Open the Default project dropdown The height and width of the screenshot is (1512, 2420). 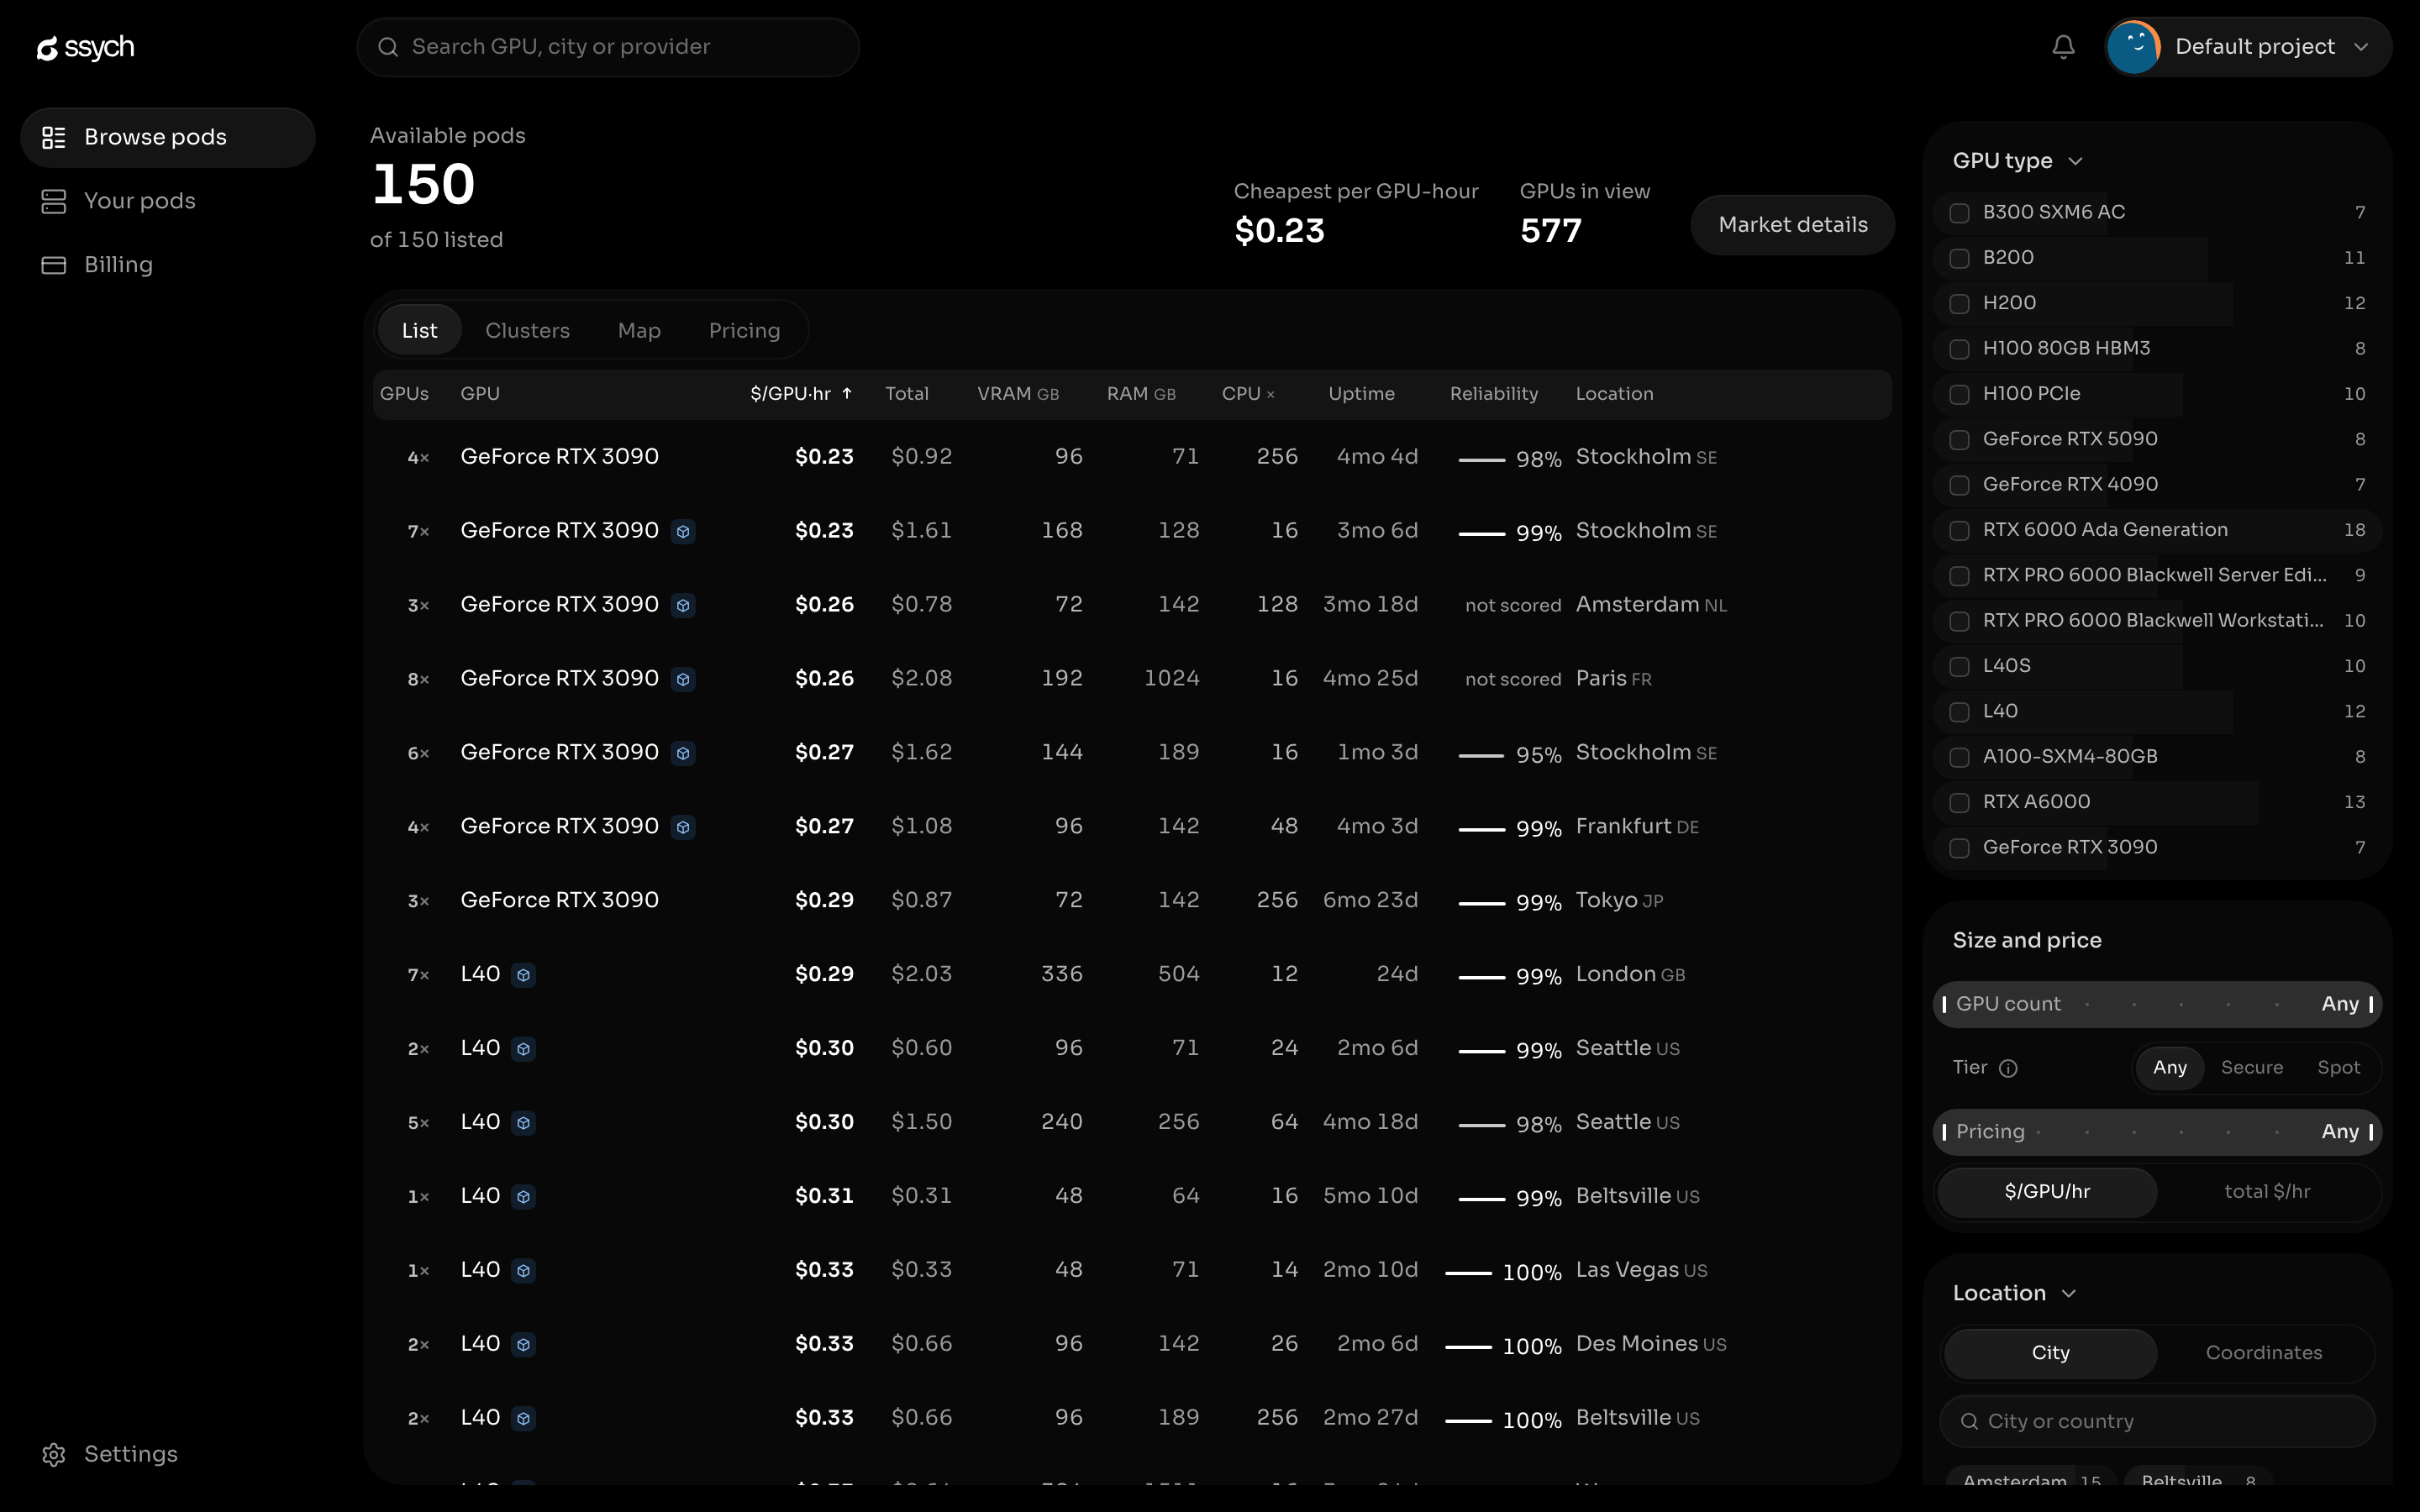tap(2248, 47)
